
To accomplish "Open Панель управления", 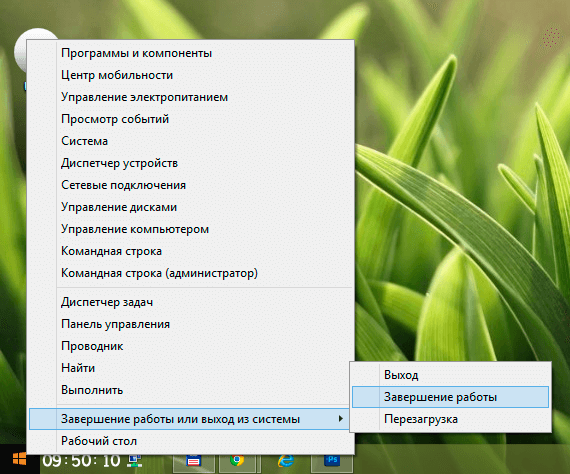I will [x=190, y=324].
